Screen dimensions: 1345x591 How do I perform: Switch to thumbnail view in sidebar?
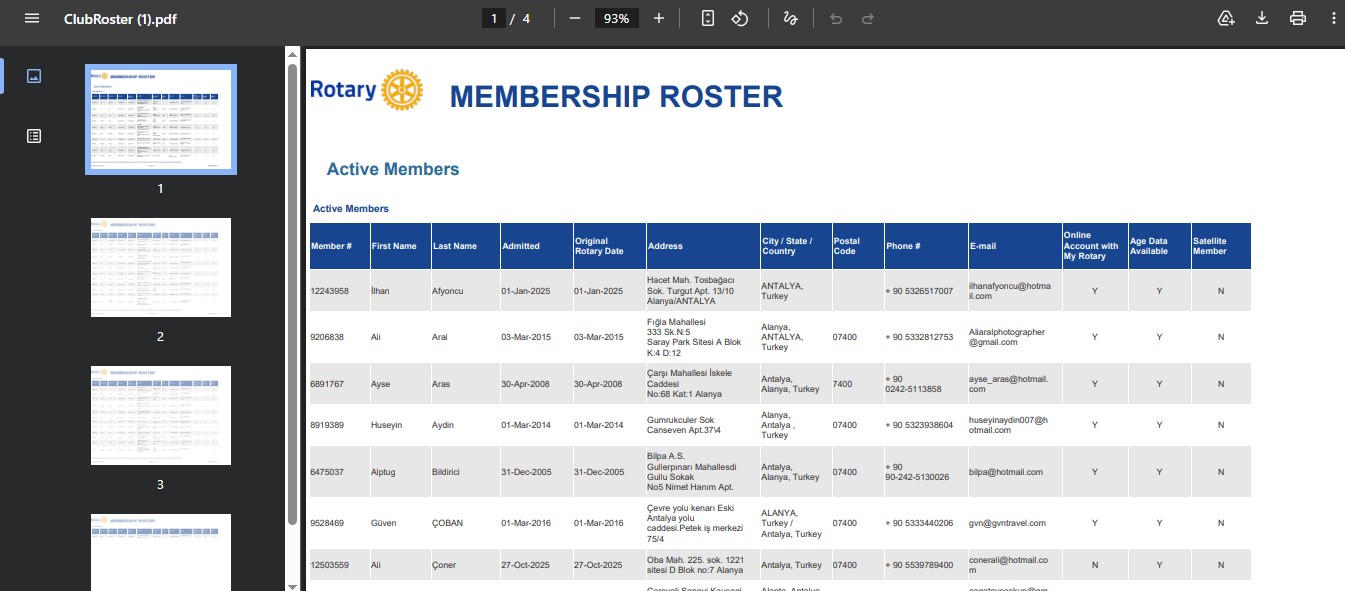point(34,76)
